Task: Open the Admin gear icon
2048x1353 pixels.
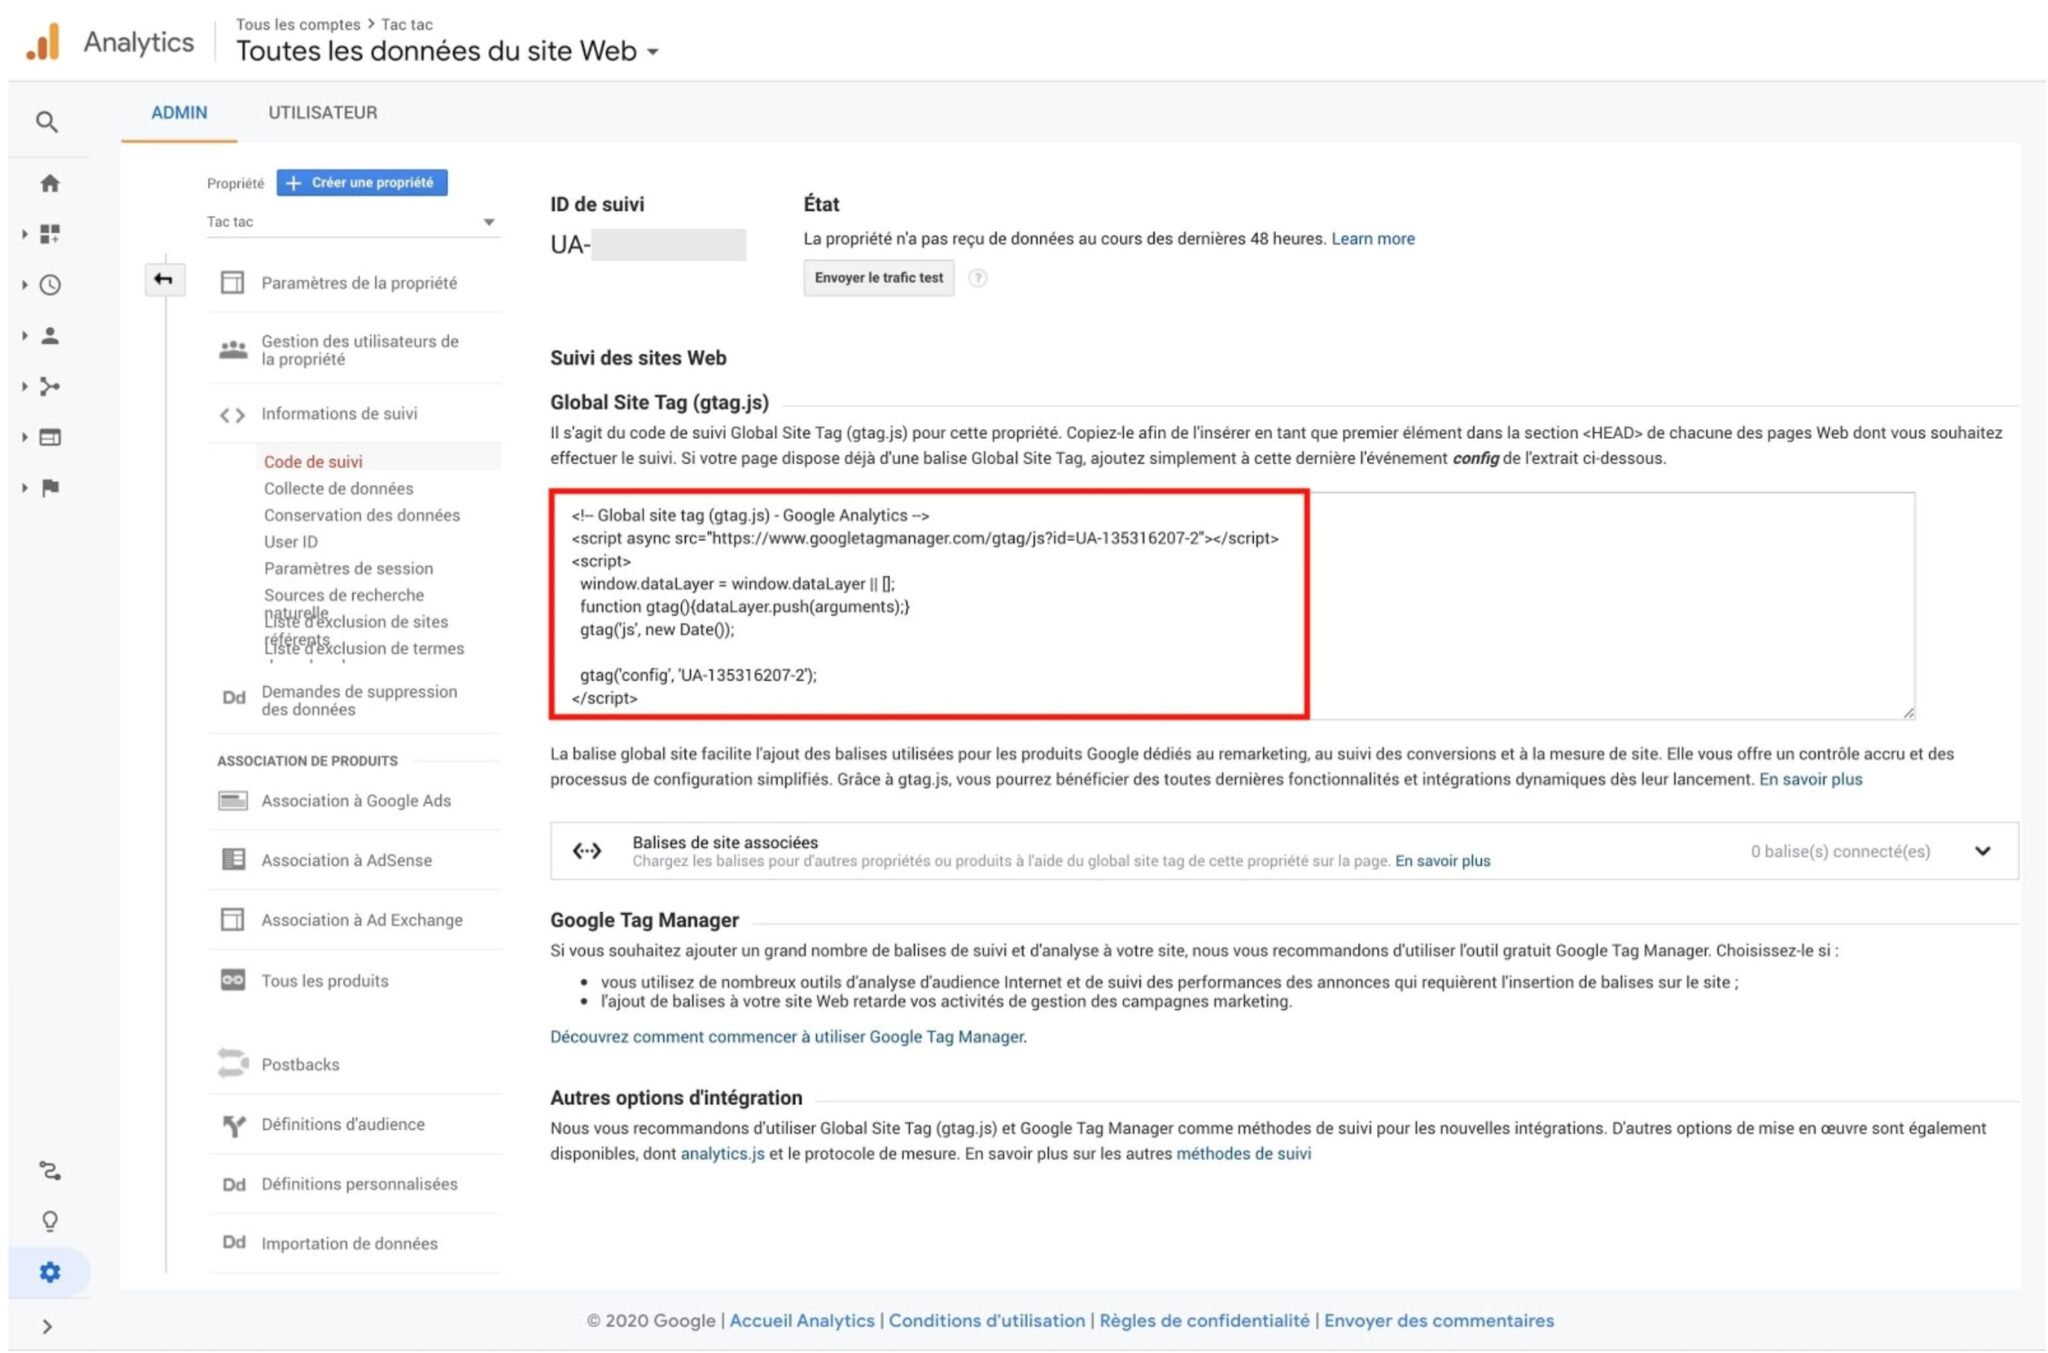Action: point(50,1272)
